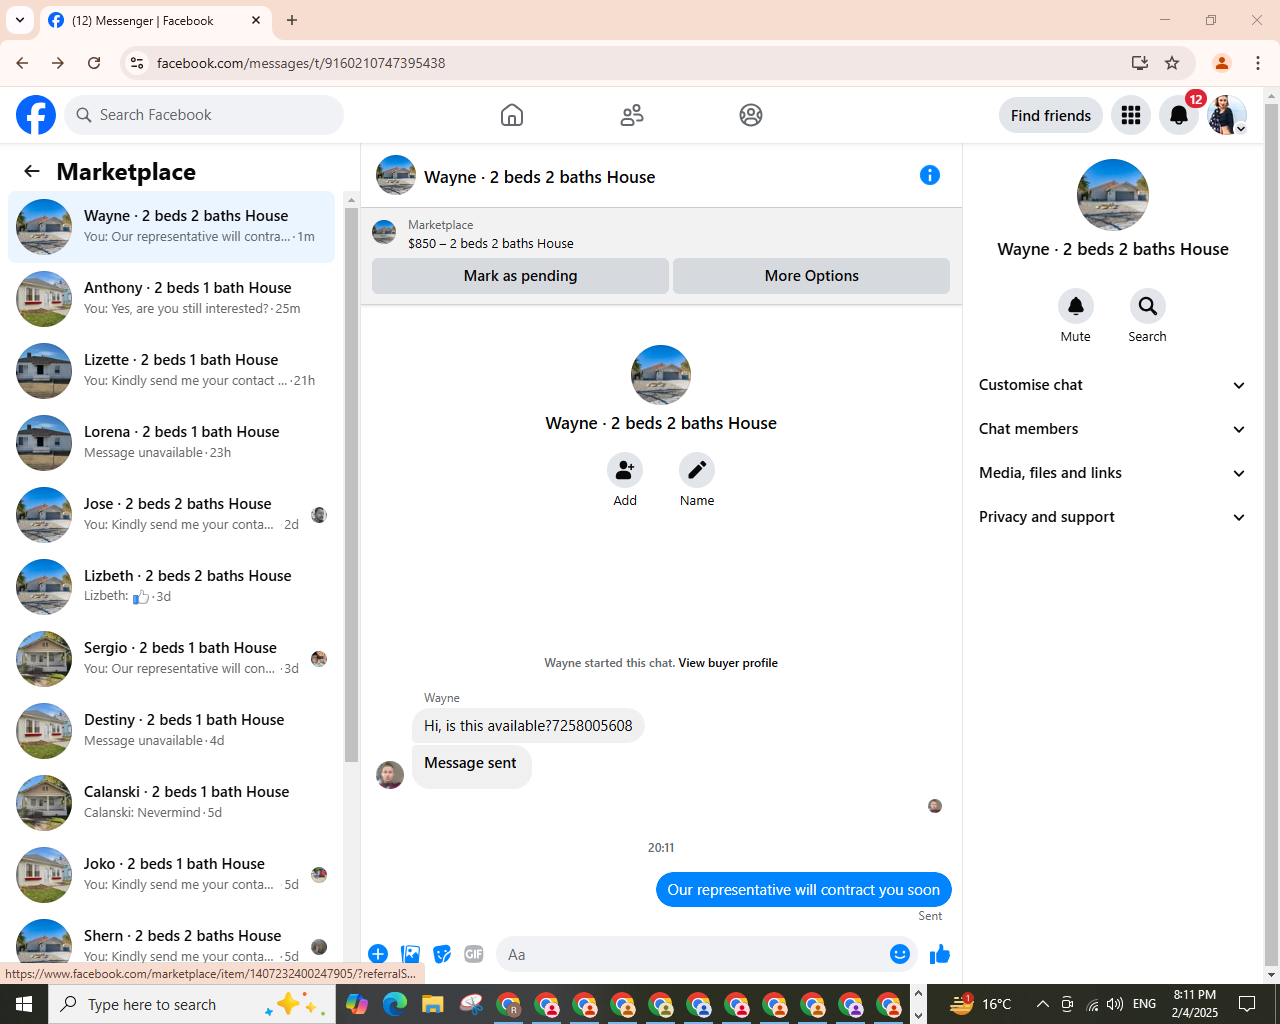Open the $850 – 2 beds 2 baths House listing
Viewport: 1280px width, 1024px height.
click(491, 243)
